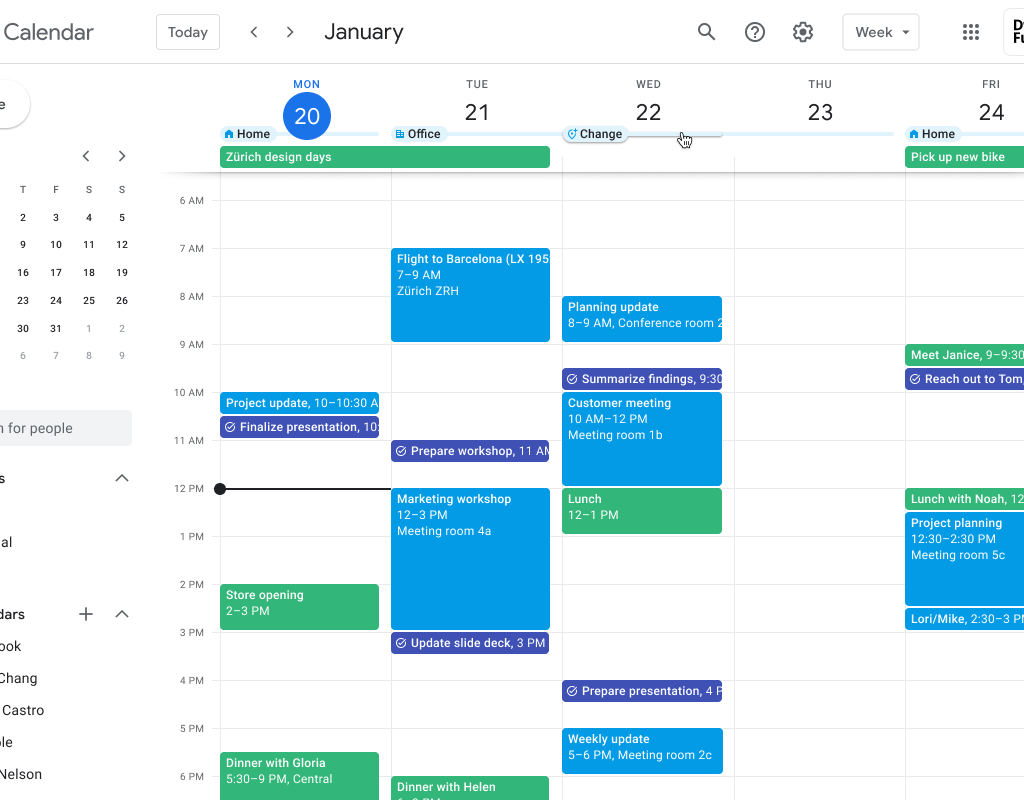1024x800 pixels.
Task: Select Monday 20 in the day header
Action: (307, 116)
